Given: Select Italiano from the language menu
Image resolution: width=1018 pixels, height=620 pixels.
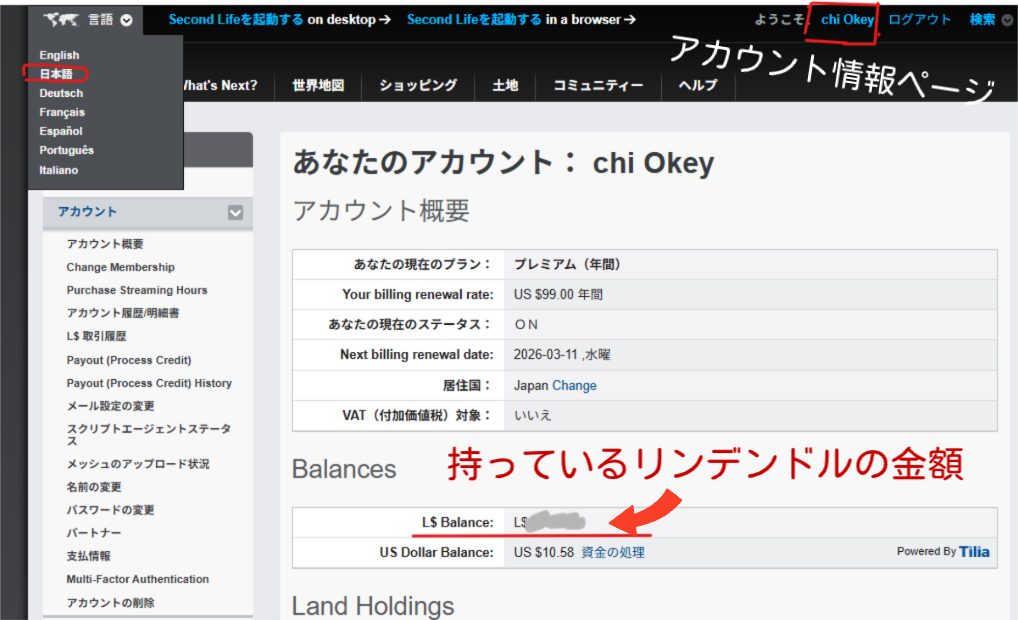Looking at the screenshot, I should click(x=58, y=170).
